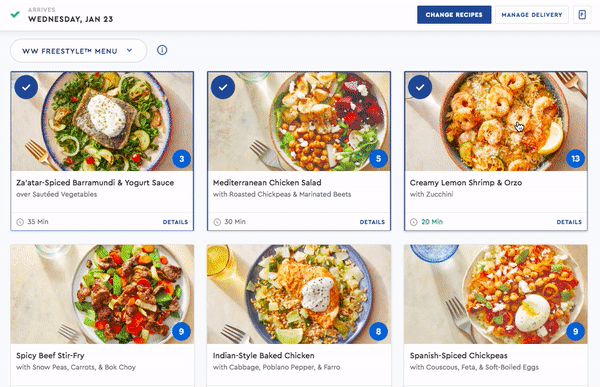Open the WW Freestyle Menu dropdown
Screen dimensions: 600x387
click(78, 51)
